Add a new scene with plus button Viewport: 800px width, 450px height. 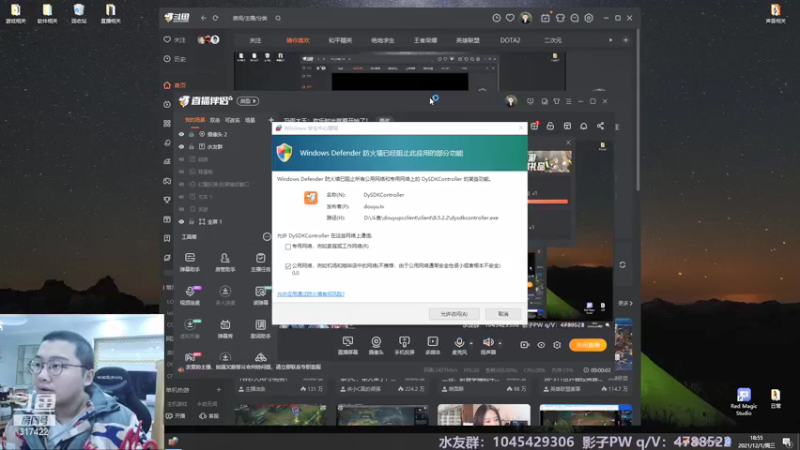pyautogui.click(x=271, y=120)
